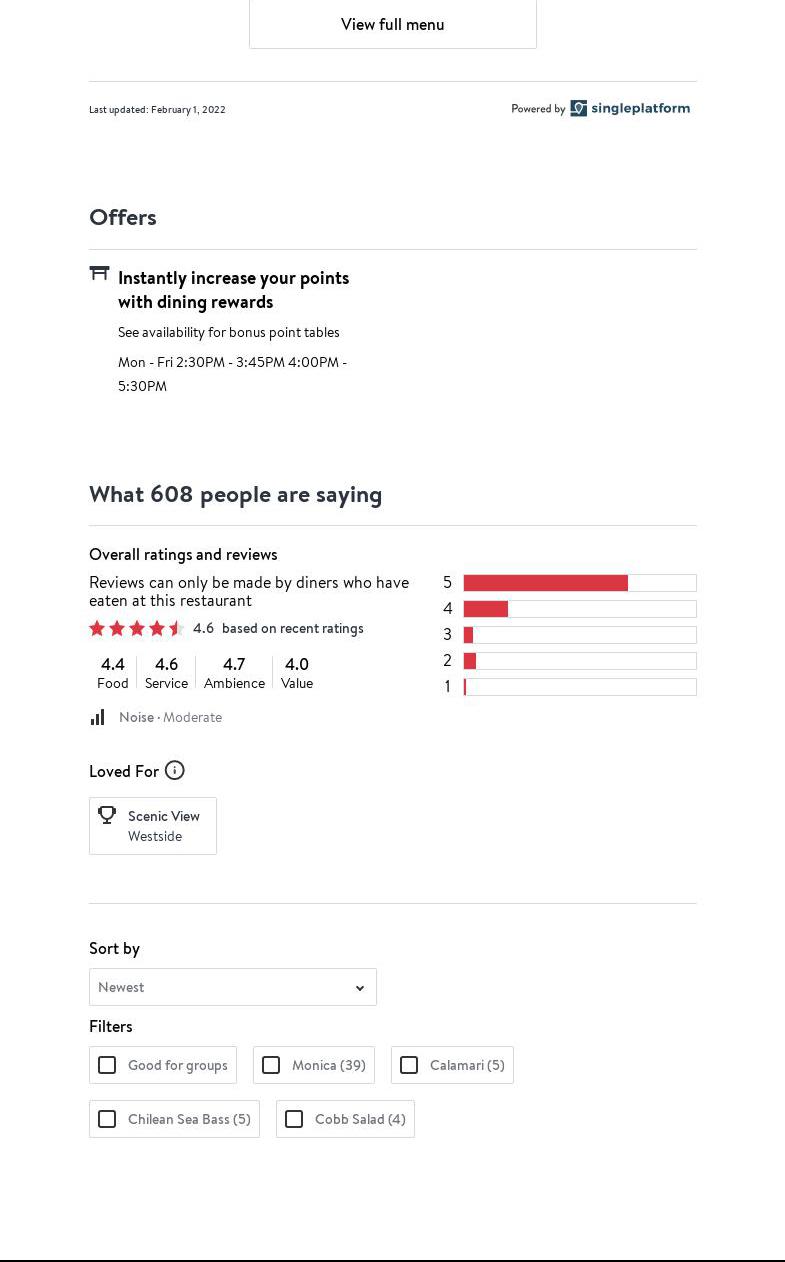Click the trophy icon for Scenic View
This screenshot has height=1262, width=785.
coord(107,815)
